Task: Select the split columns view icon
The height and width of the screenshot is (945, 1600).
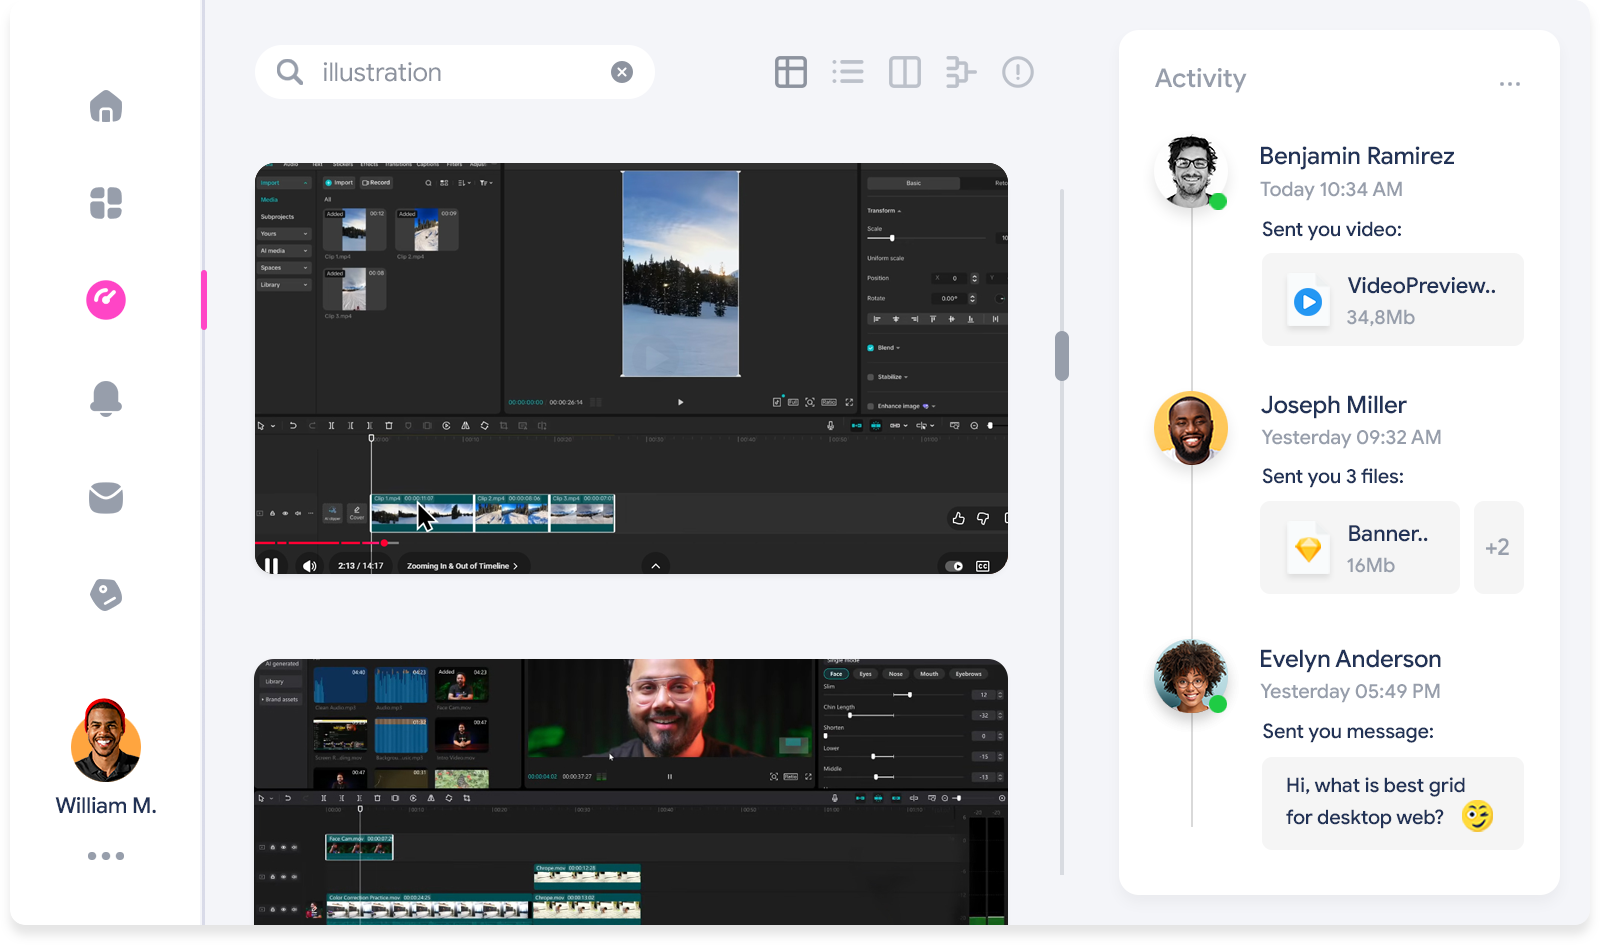Action: (x=904, y=72)
